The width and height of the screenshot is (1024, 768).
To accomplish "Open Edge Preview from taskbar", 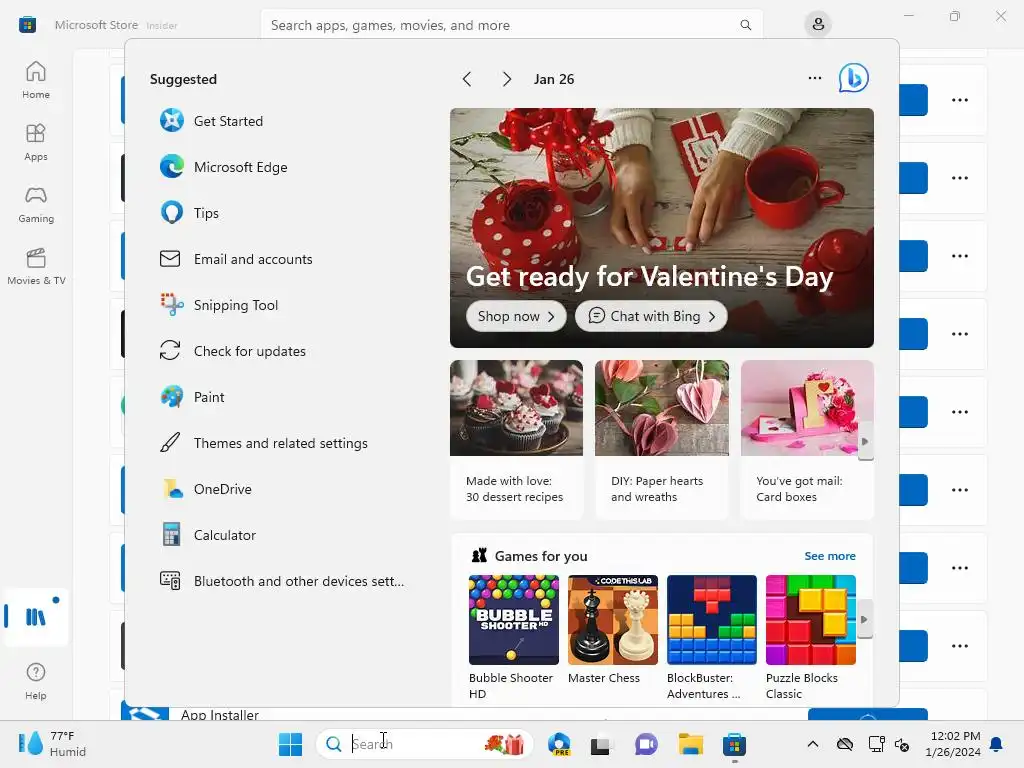I will point(559,744).
